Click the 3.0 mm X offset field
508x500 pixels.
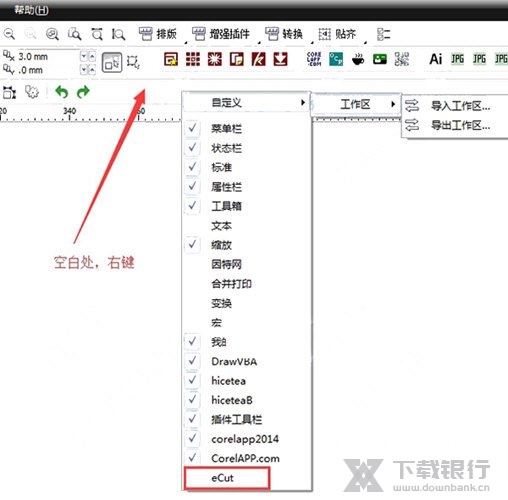coord(48,56)
